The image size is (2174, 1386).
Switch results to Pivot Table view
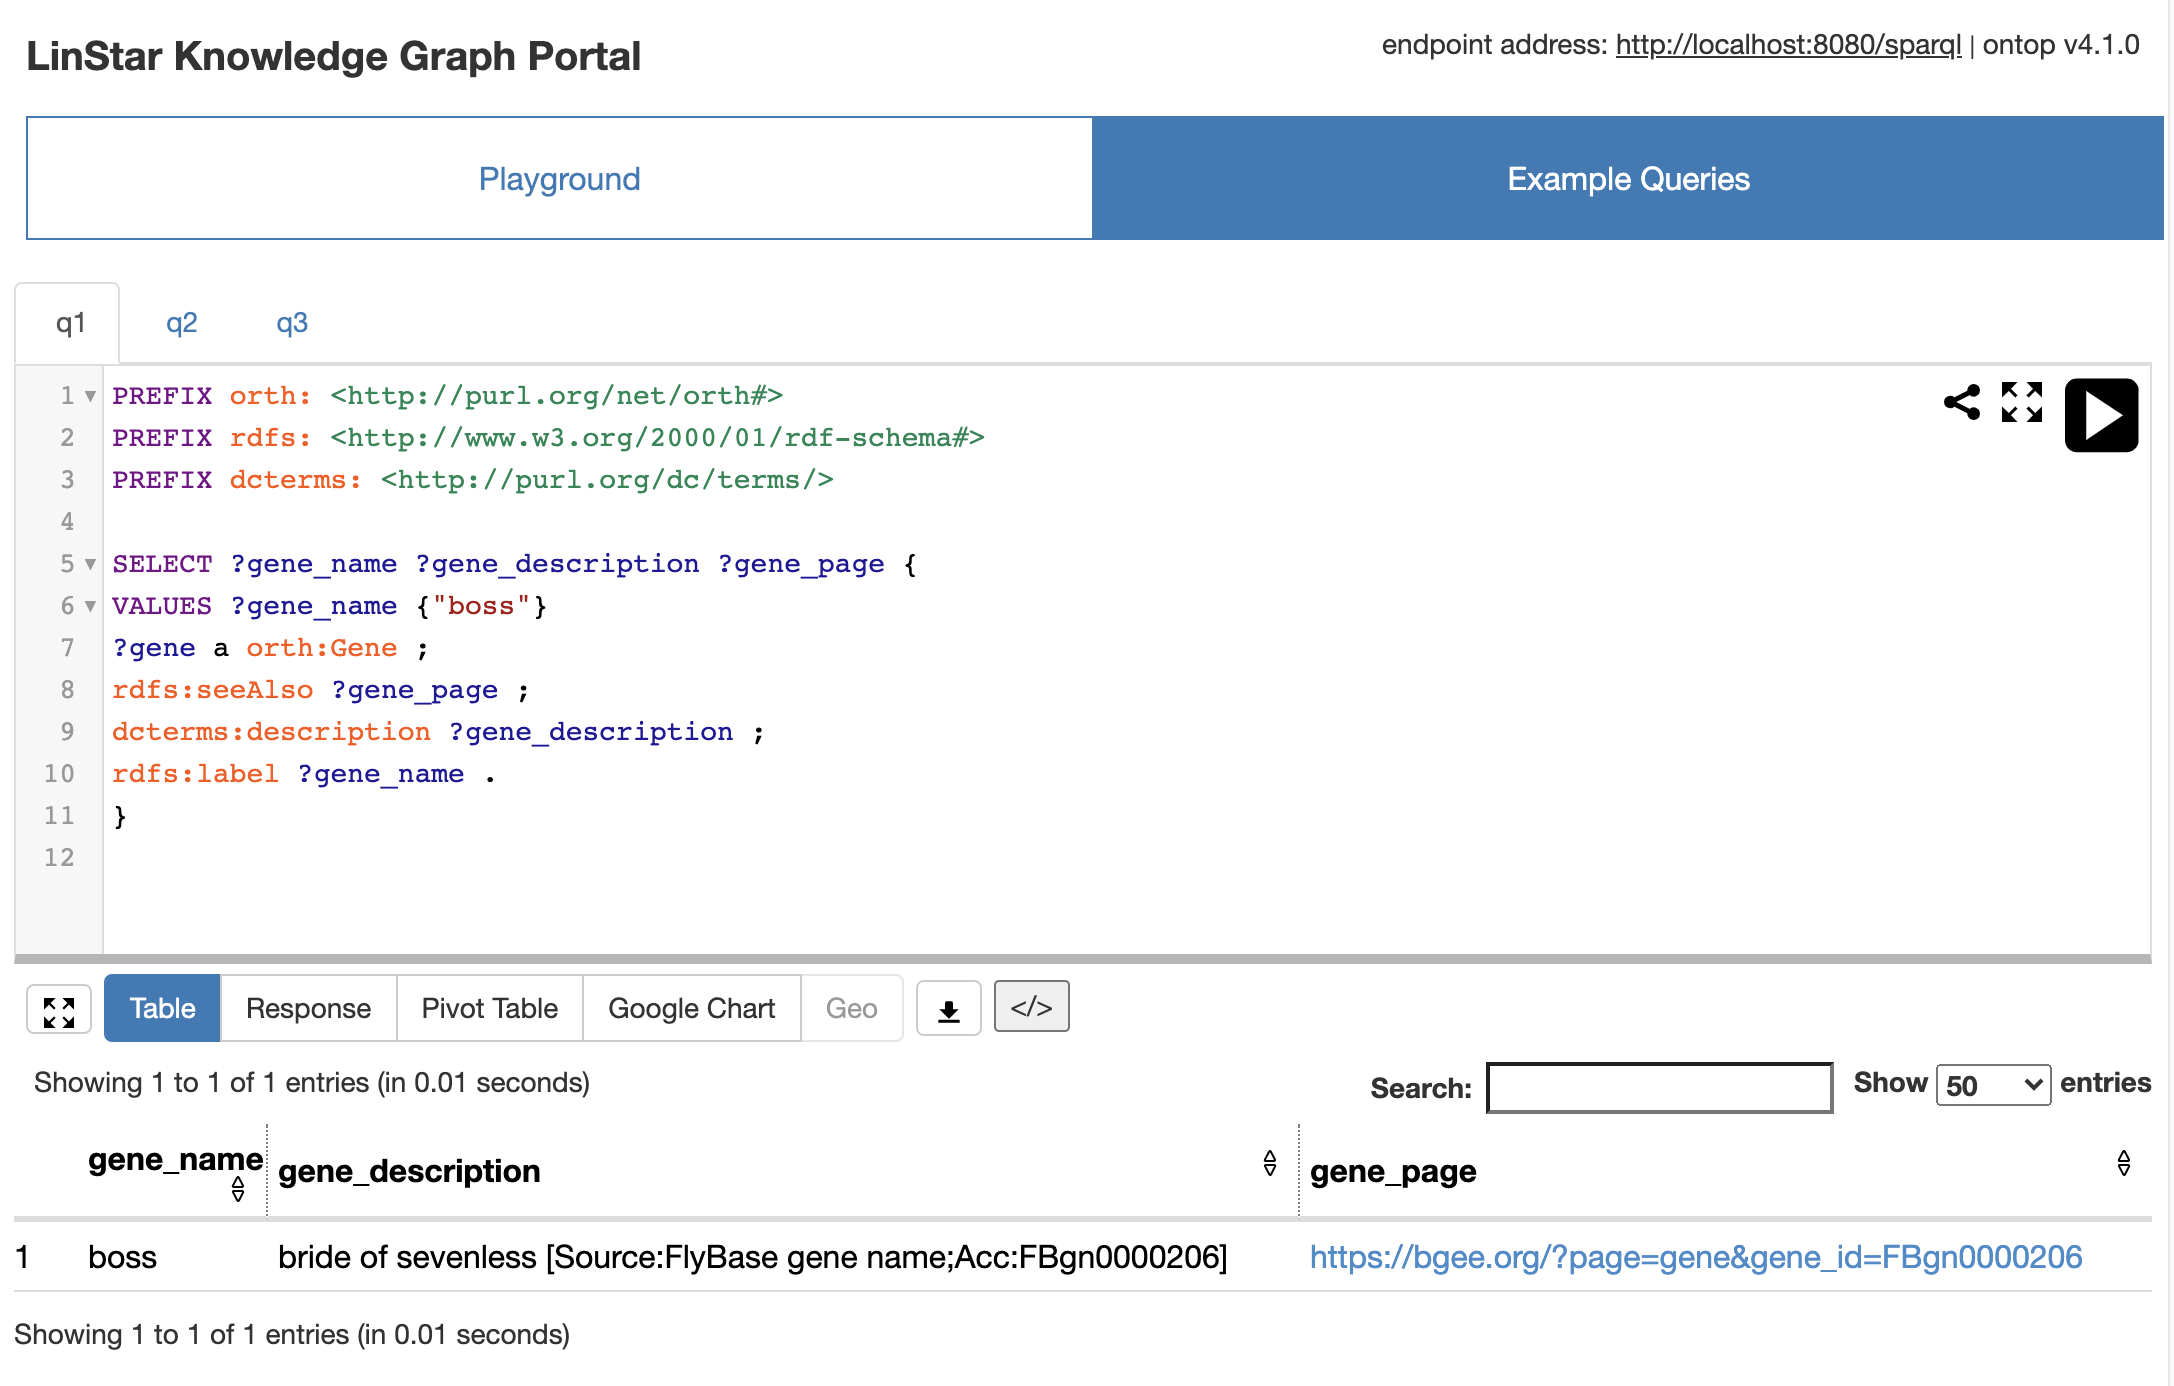point(489,1008)
